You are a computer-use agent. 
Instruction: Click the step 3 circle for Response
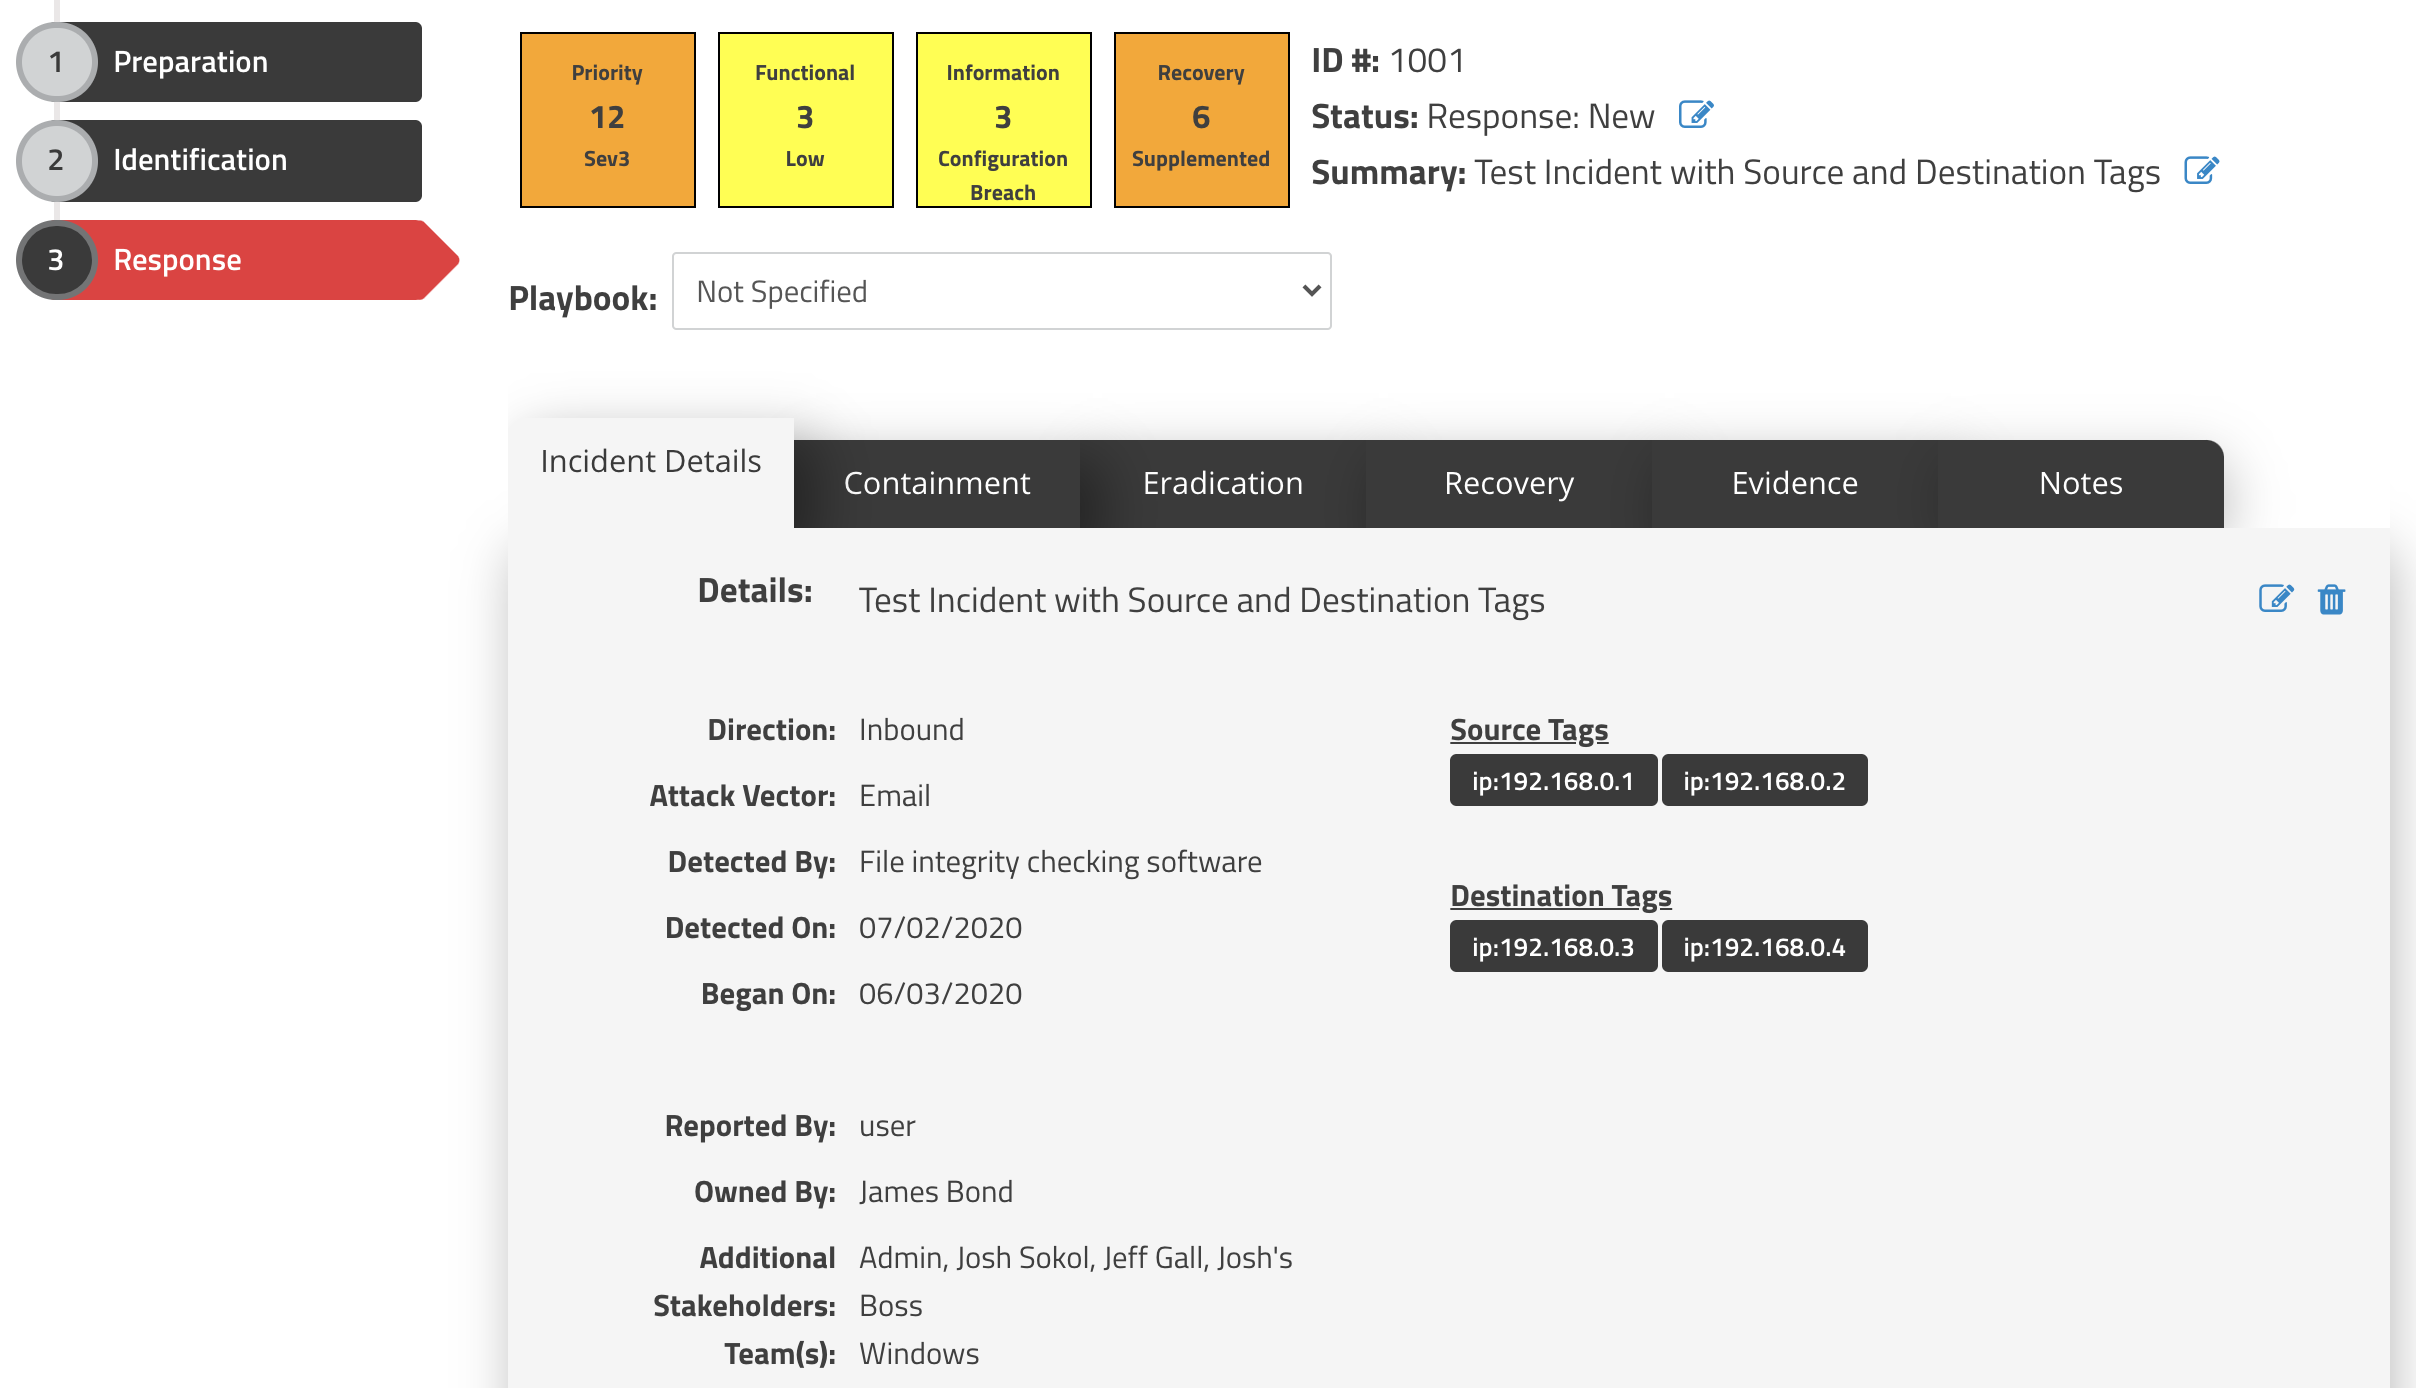(x=56, y=260)
